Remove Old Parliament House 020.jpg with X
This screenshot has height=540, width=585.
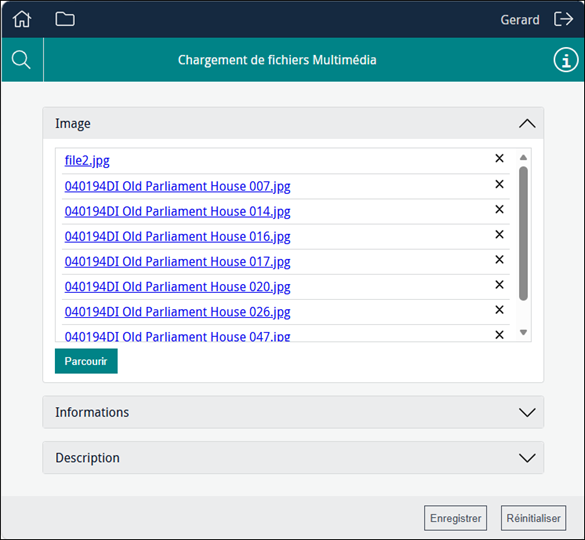point(499,285)
